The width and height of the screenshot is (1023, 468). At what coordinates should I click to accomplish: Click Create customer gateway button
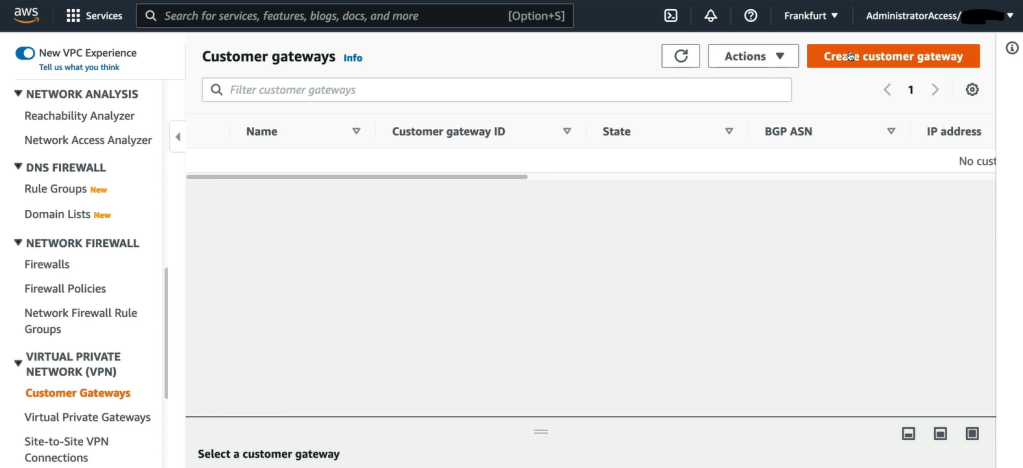pos(893,56)
